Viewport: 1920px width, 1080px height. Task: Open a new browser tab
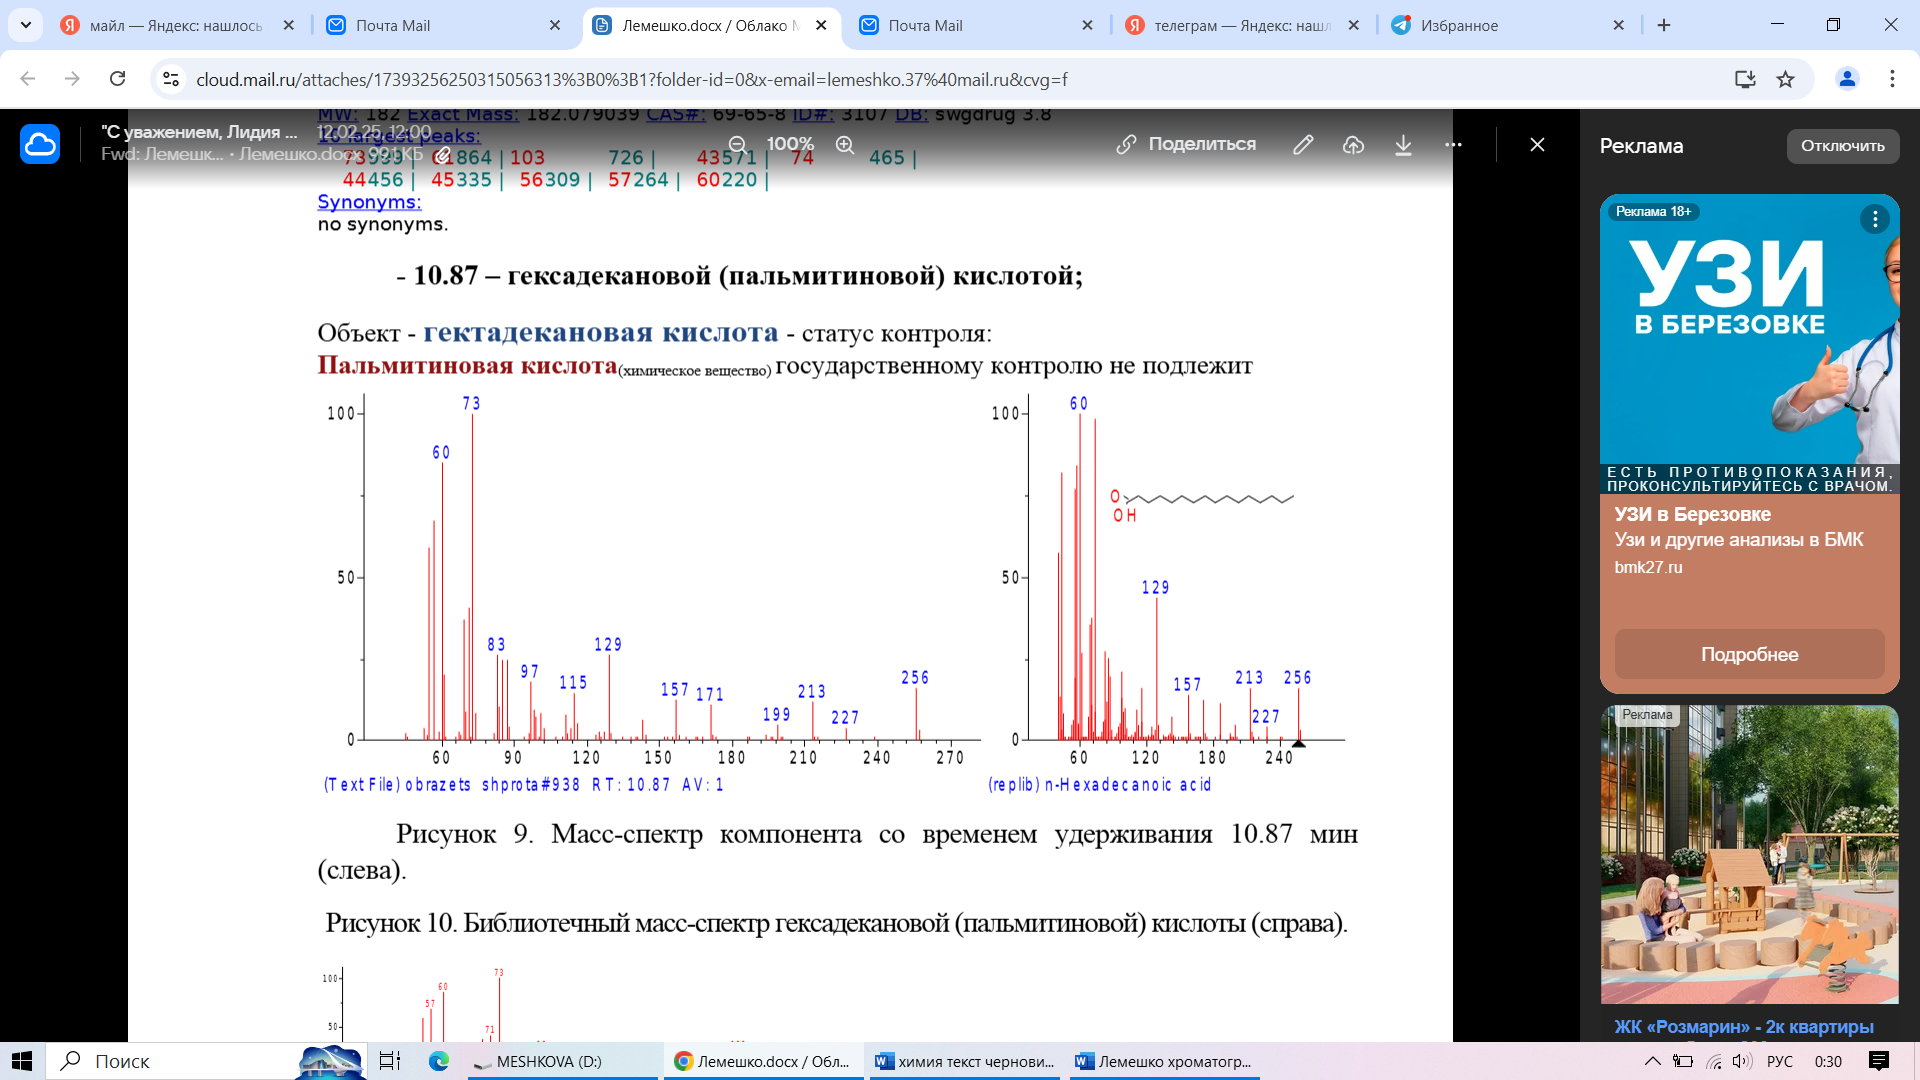(x=1664, y=25)
